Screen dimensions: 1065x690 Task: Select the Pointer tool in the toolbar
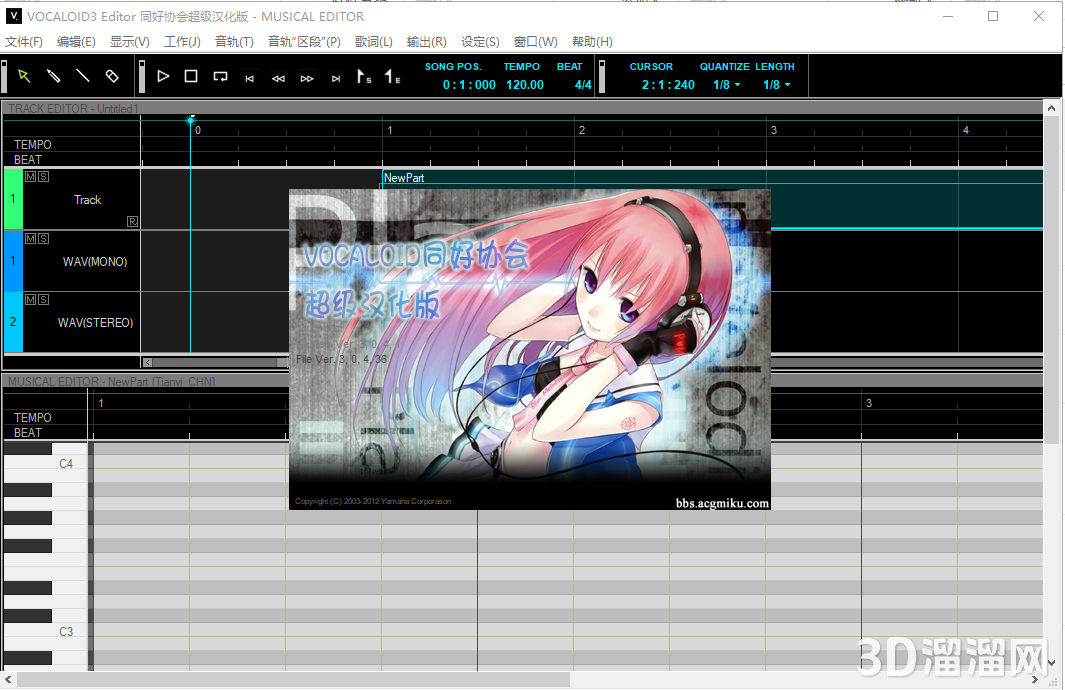point(23,76)
